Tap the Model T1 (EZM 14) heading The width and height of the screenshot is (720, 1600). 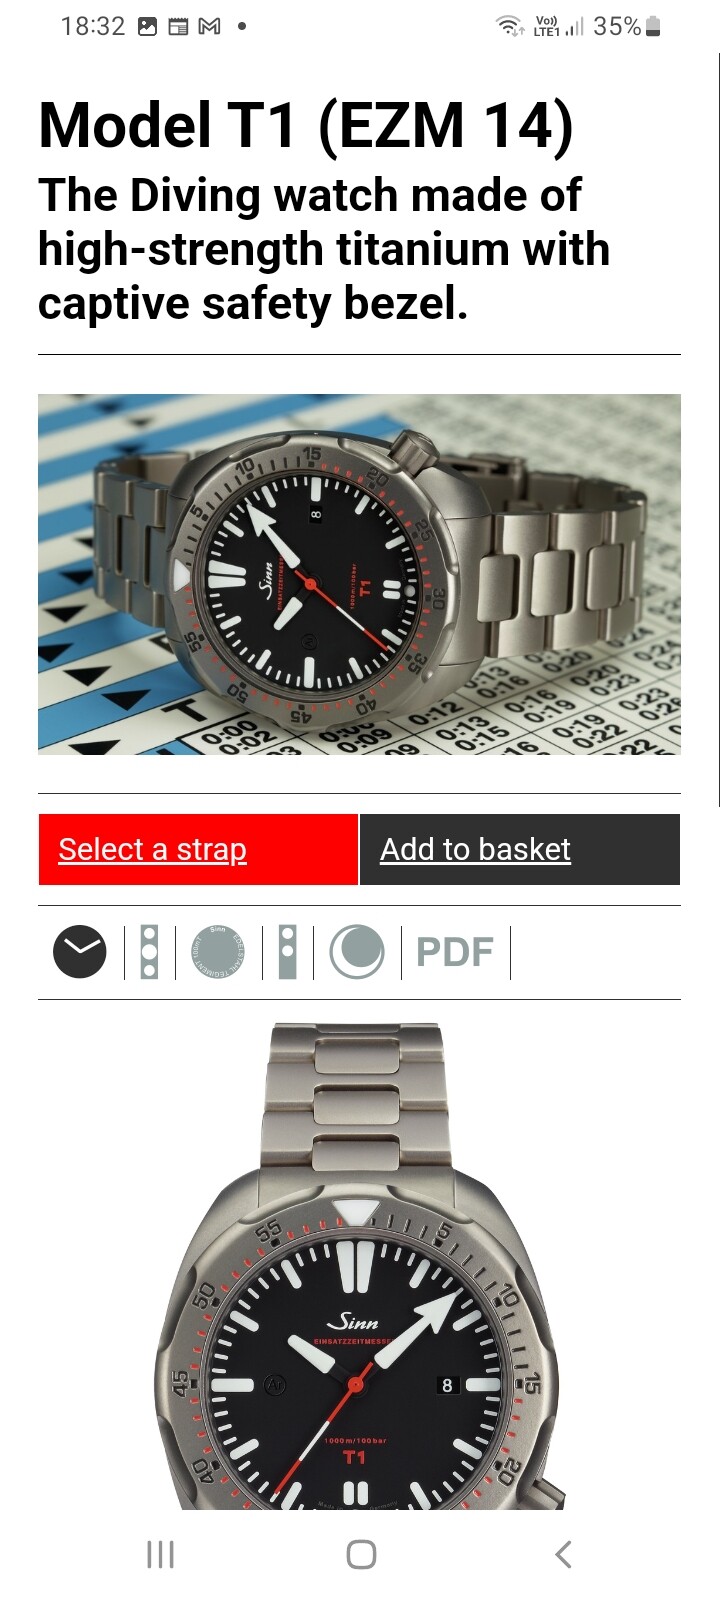(306, 126)
